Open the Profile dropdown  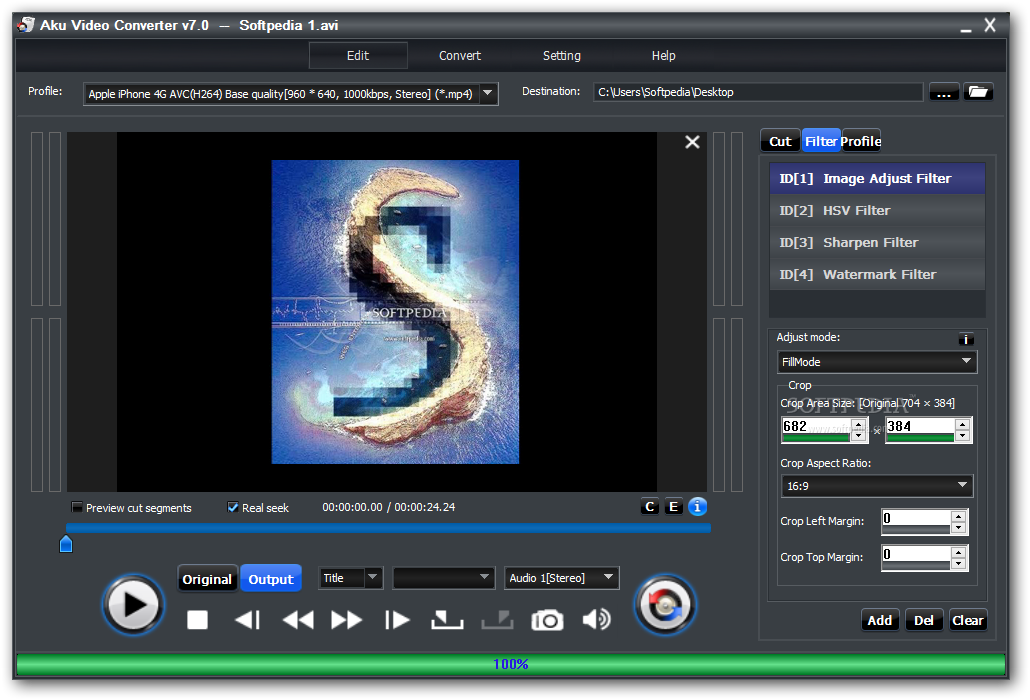(x=488, y=93)
